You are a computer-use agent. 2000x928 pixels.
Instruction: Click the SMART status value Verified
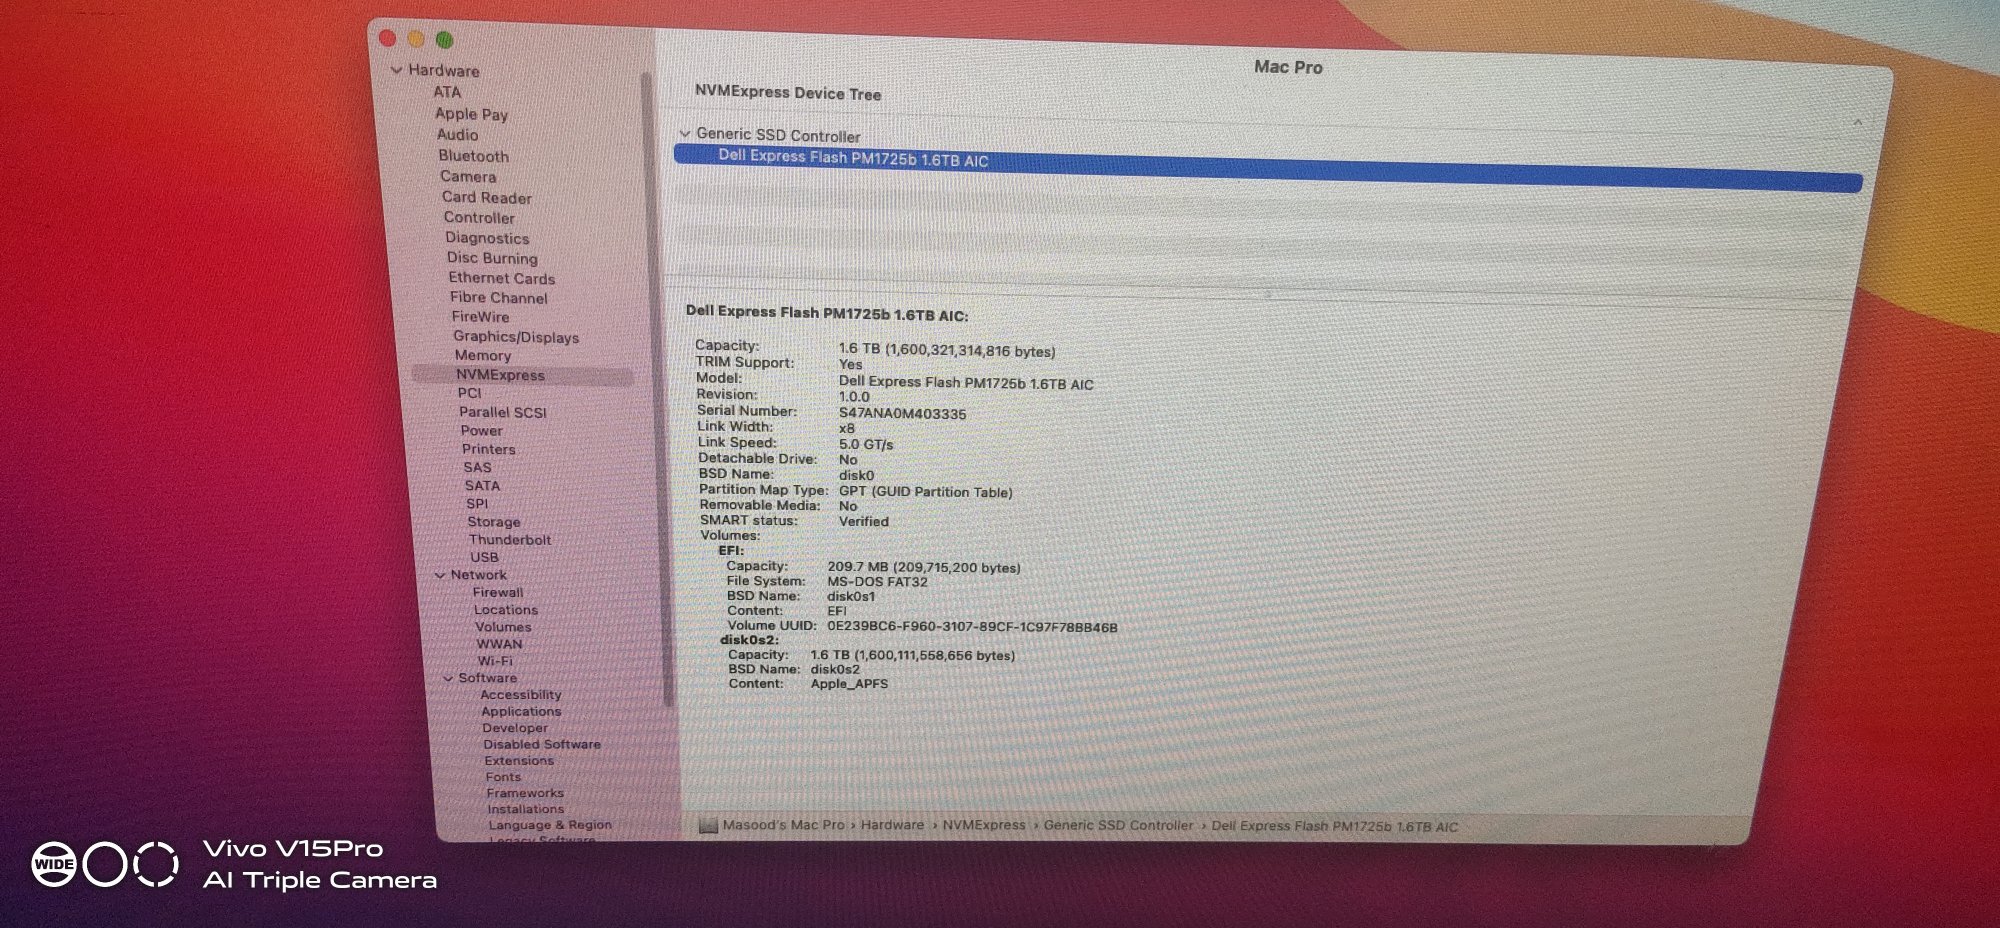pyautogui.click(x=864, y=521)
